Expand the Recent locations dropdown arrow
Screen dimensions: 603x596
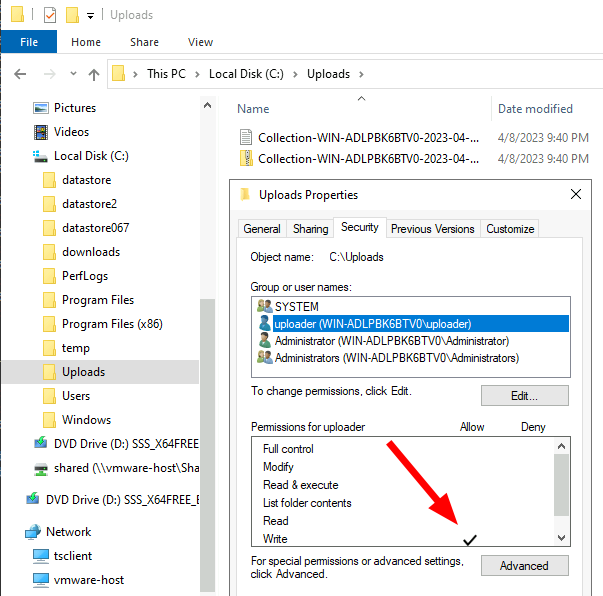click(x=73, y=74)
